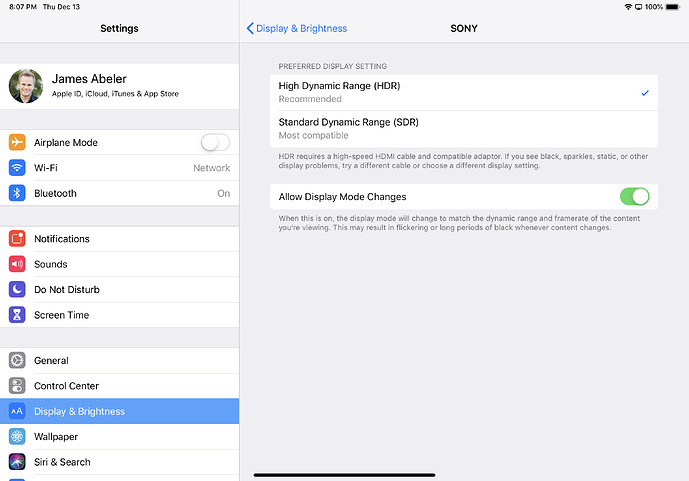Screen dimensions: 689x481
Task: Go back to Display & Brightness
Action: click(297, 29)
